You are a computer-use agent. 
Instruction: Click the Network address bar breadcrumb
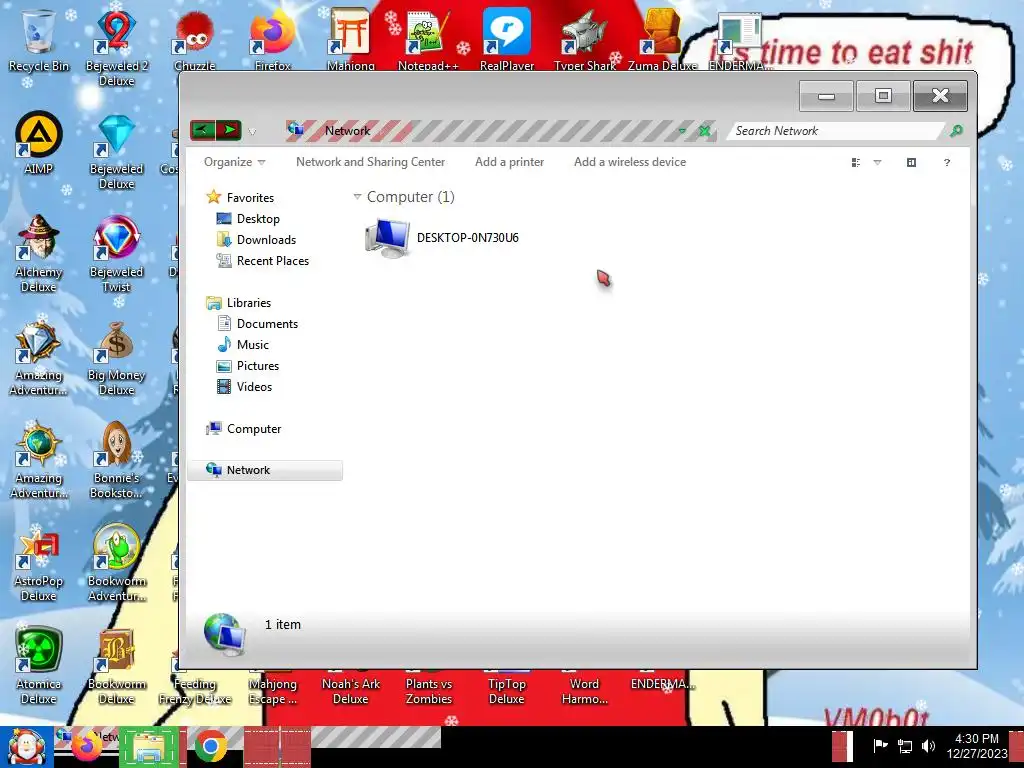[347, 131]
